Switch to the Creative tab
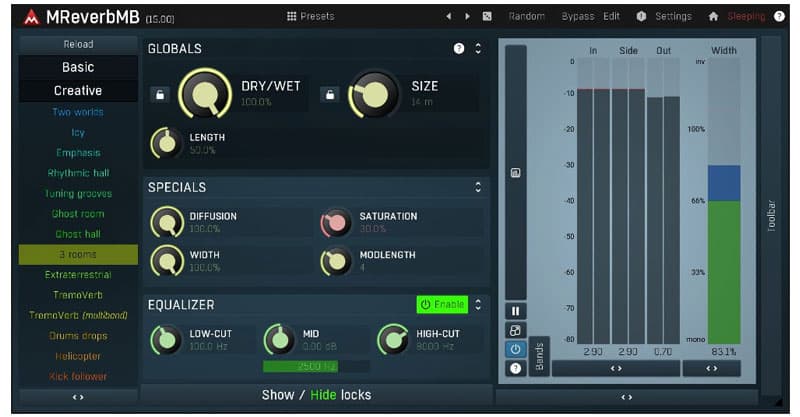 (x=78, y=90)
